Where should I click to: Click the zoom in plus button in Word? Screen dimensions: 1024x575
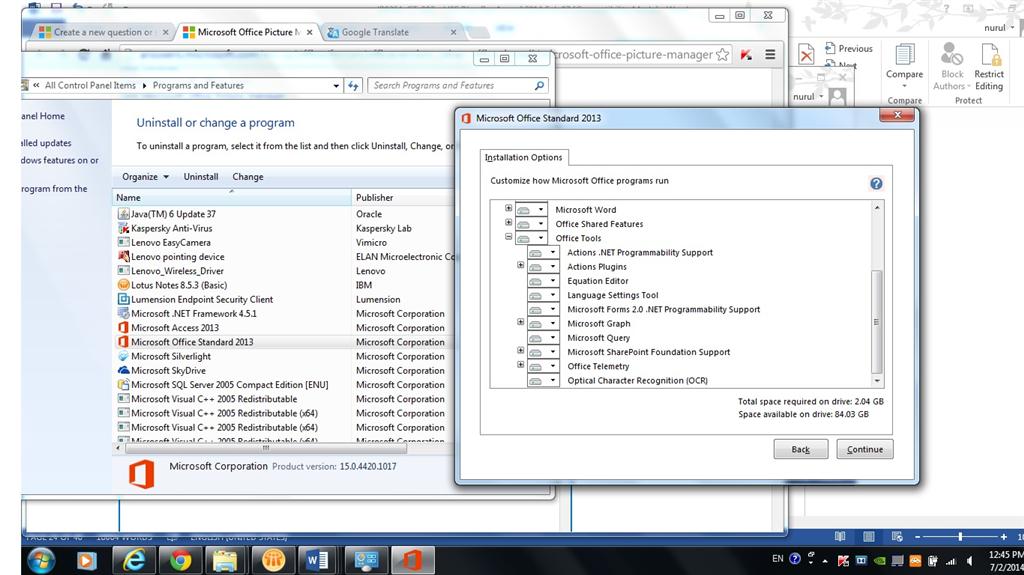[1004, 536]
